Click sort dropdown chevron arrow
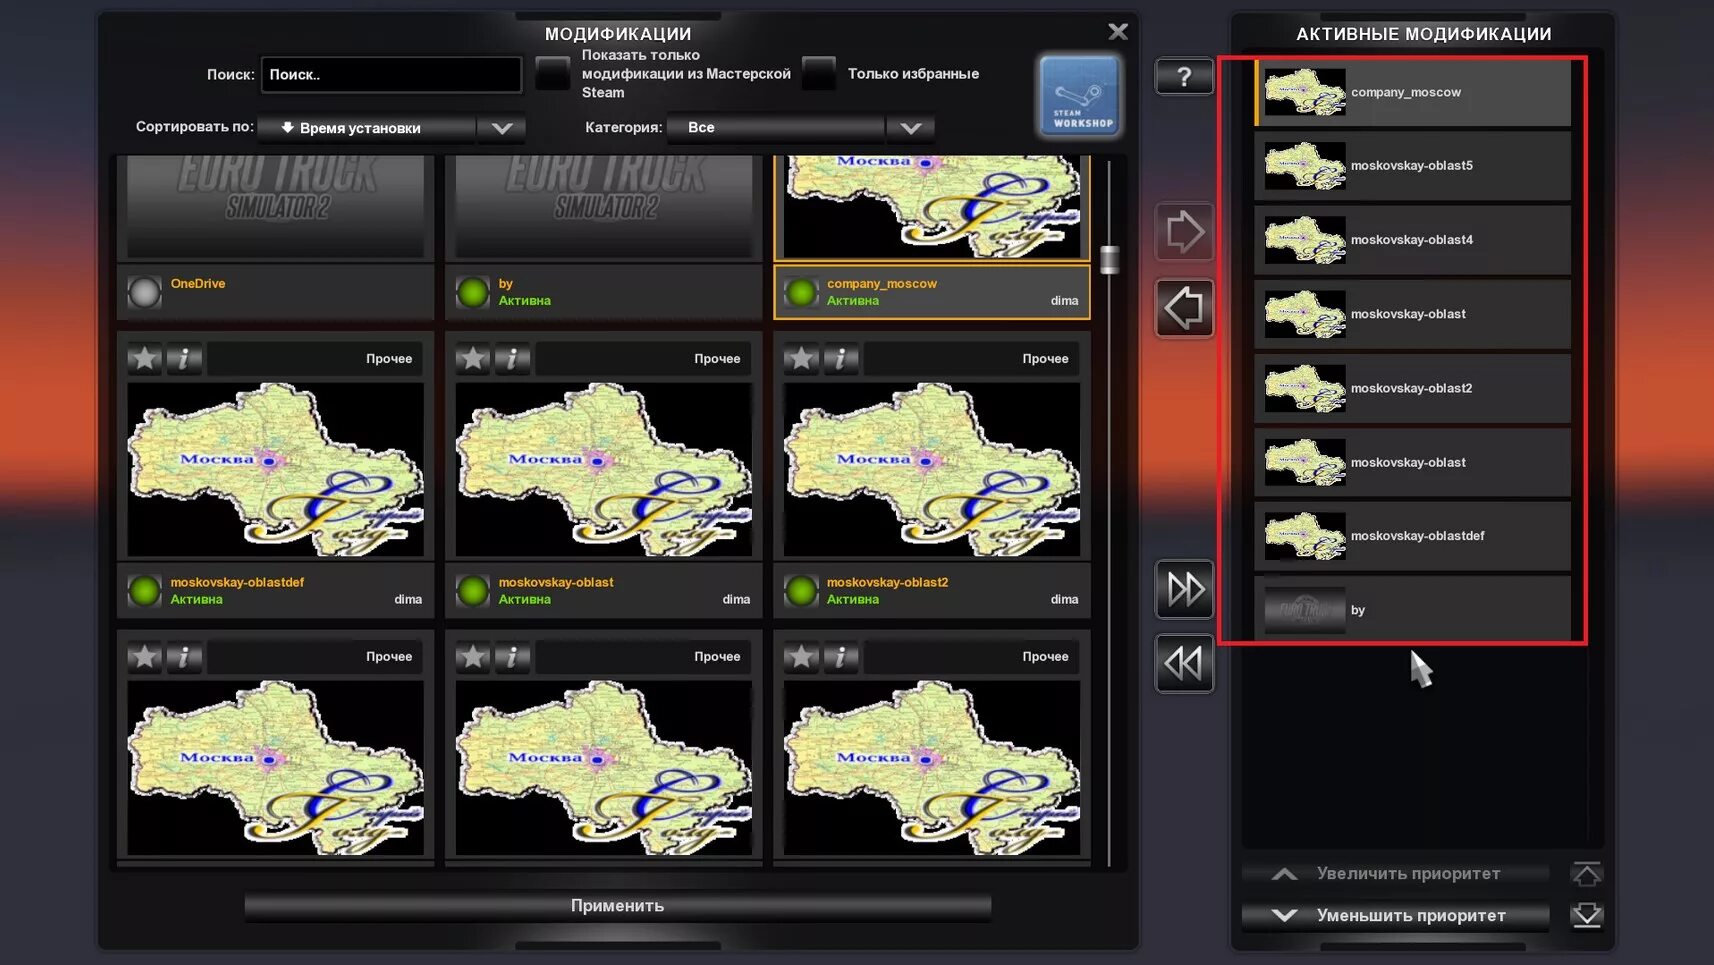Image resolution: width=1714 pixels, height=965 pixels. [502, 128]
